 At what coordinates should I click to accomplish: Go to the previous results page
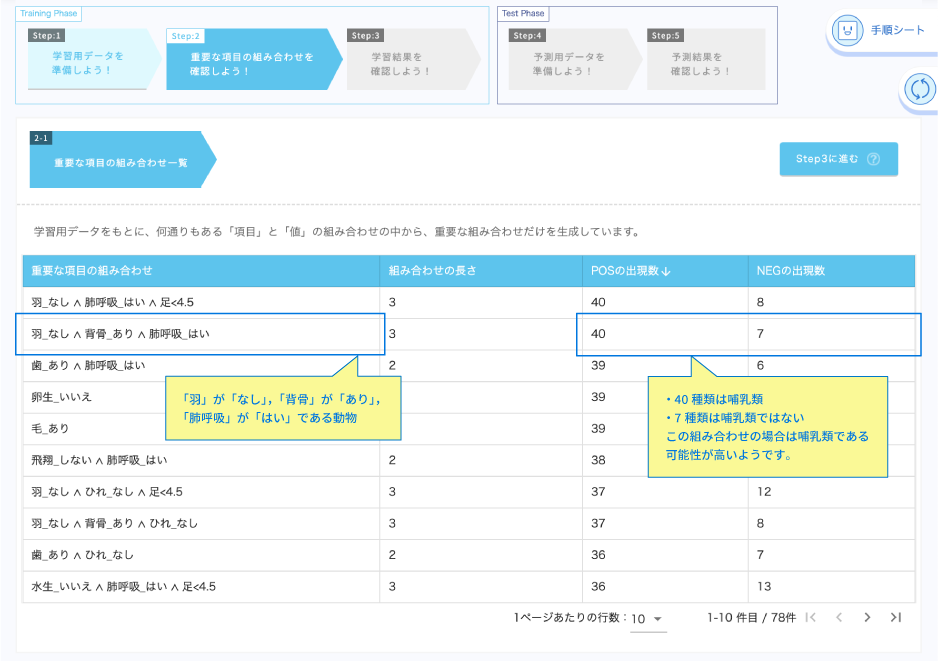[x=839, y=617]
